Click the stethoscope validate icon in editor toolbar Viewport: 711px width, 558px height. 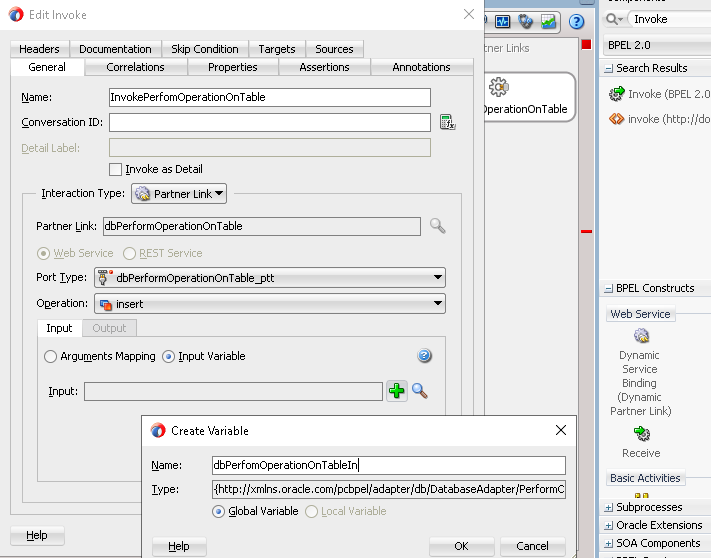pos(525,21)
